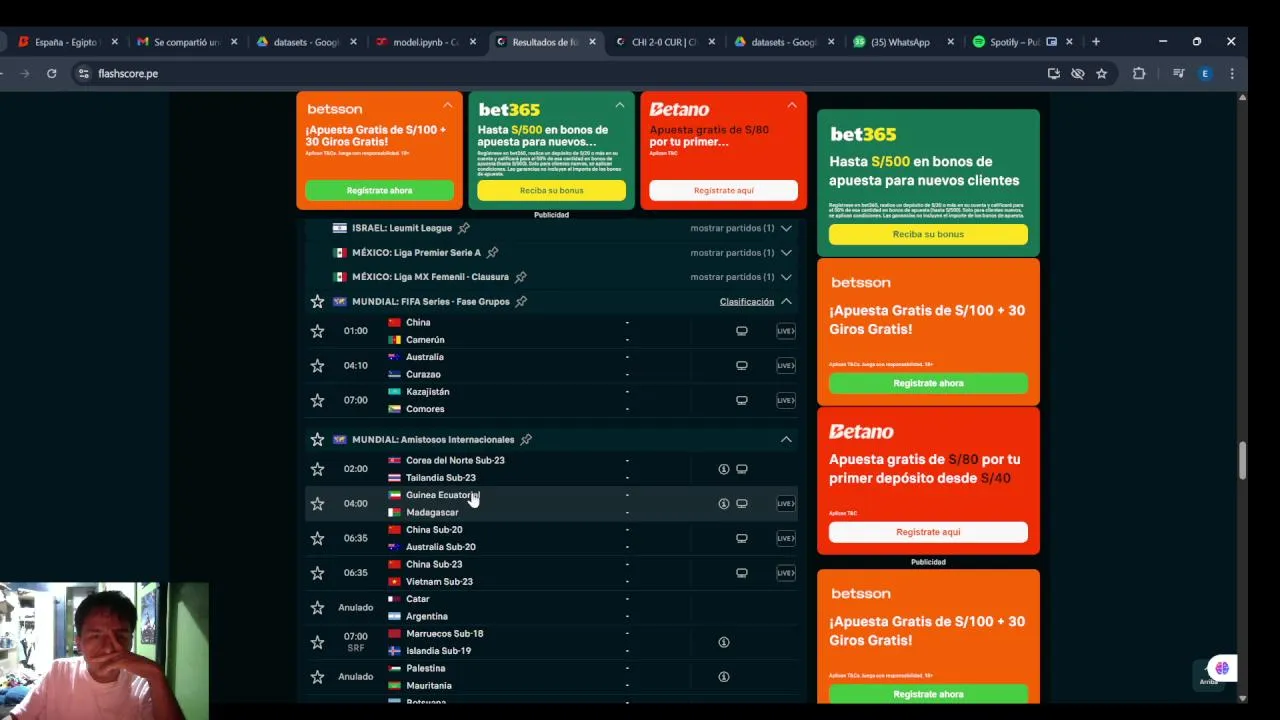Favorite the Kazajistán vs Comores match star
This screenshot has height=720, width=1280.
[317, 400]
